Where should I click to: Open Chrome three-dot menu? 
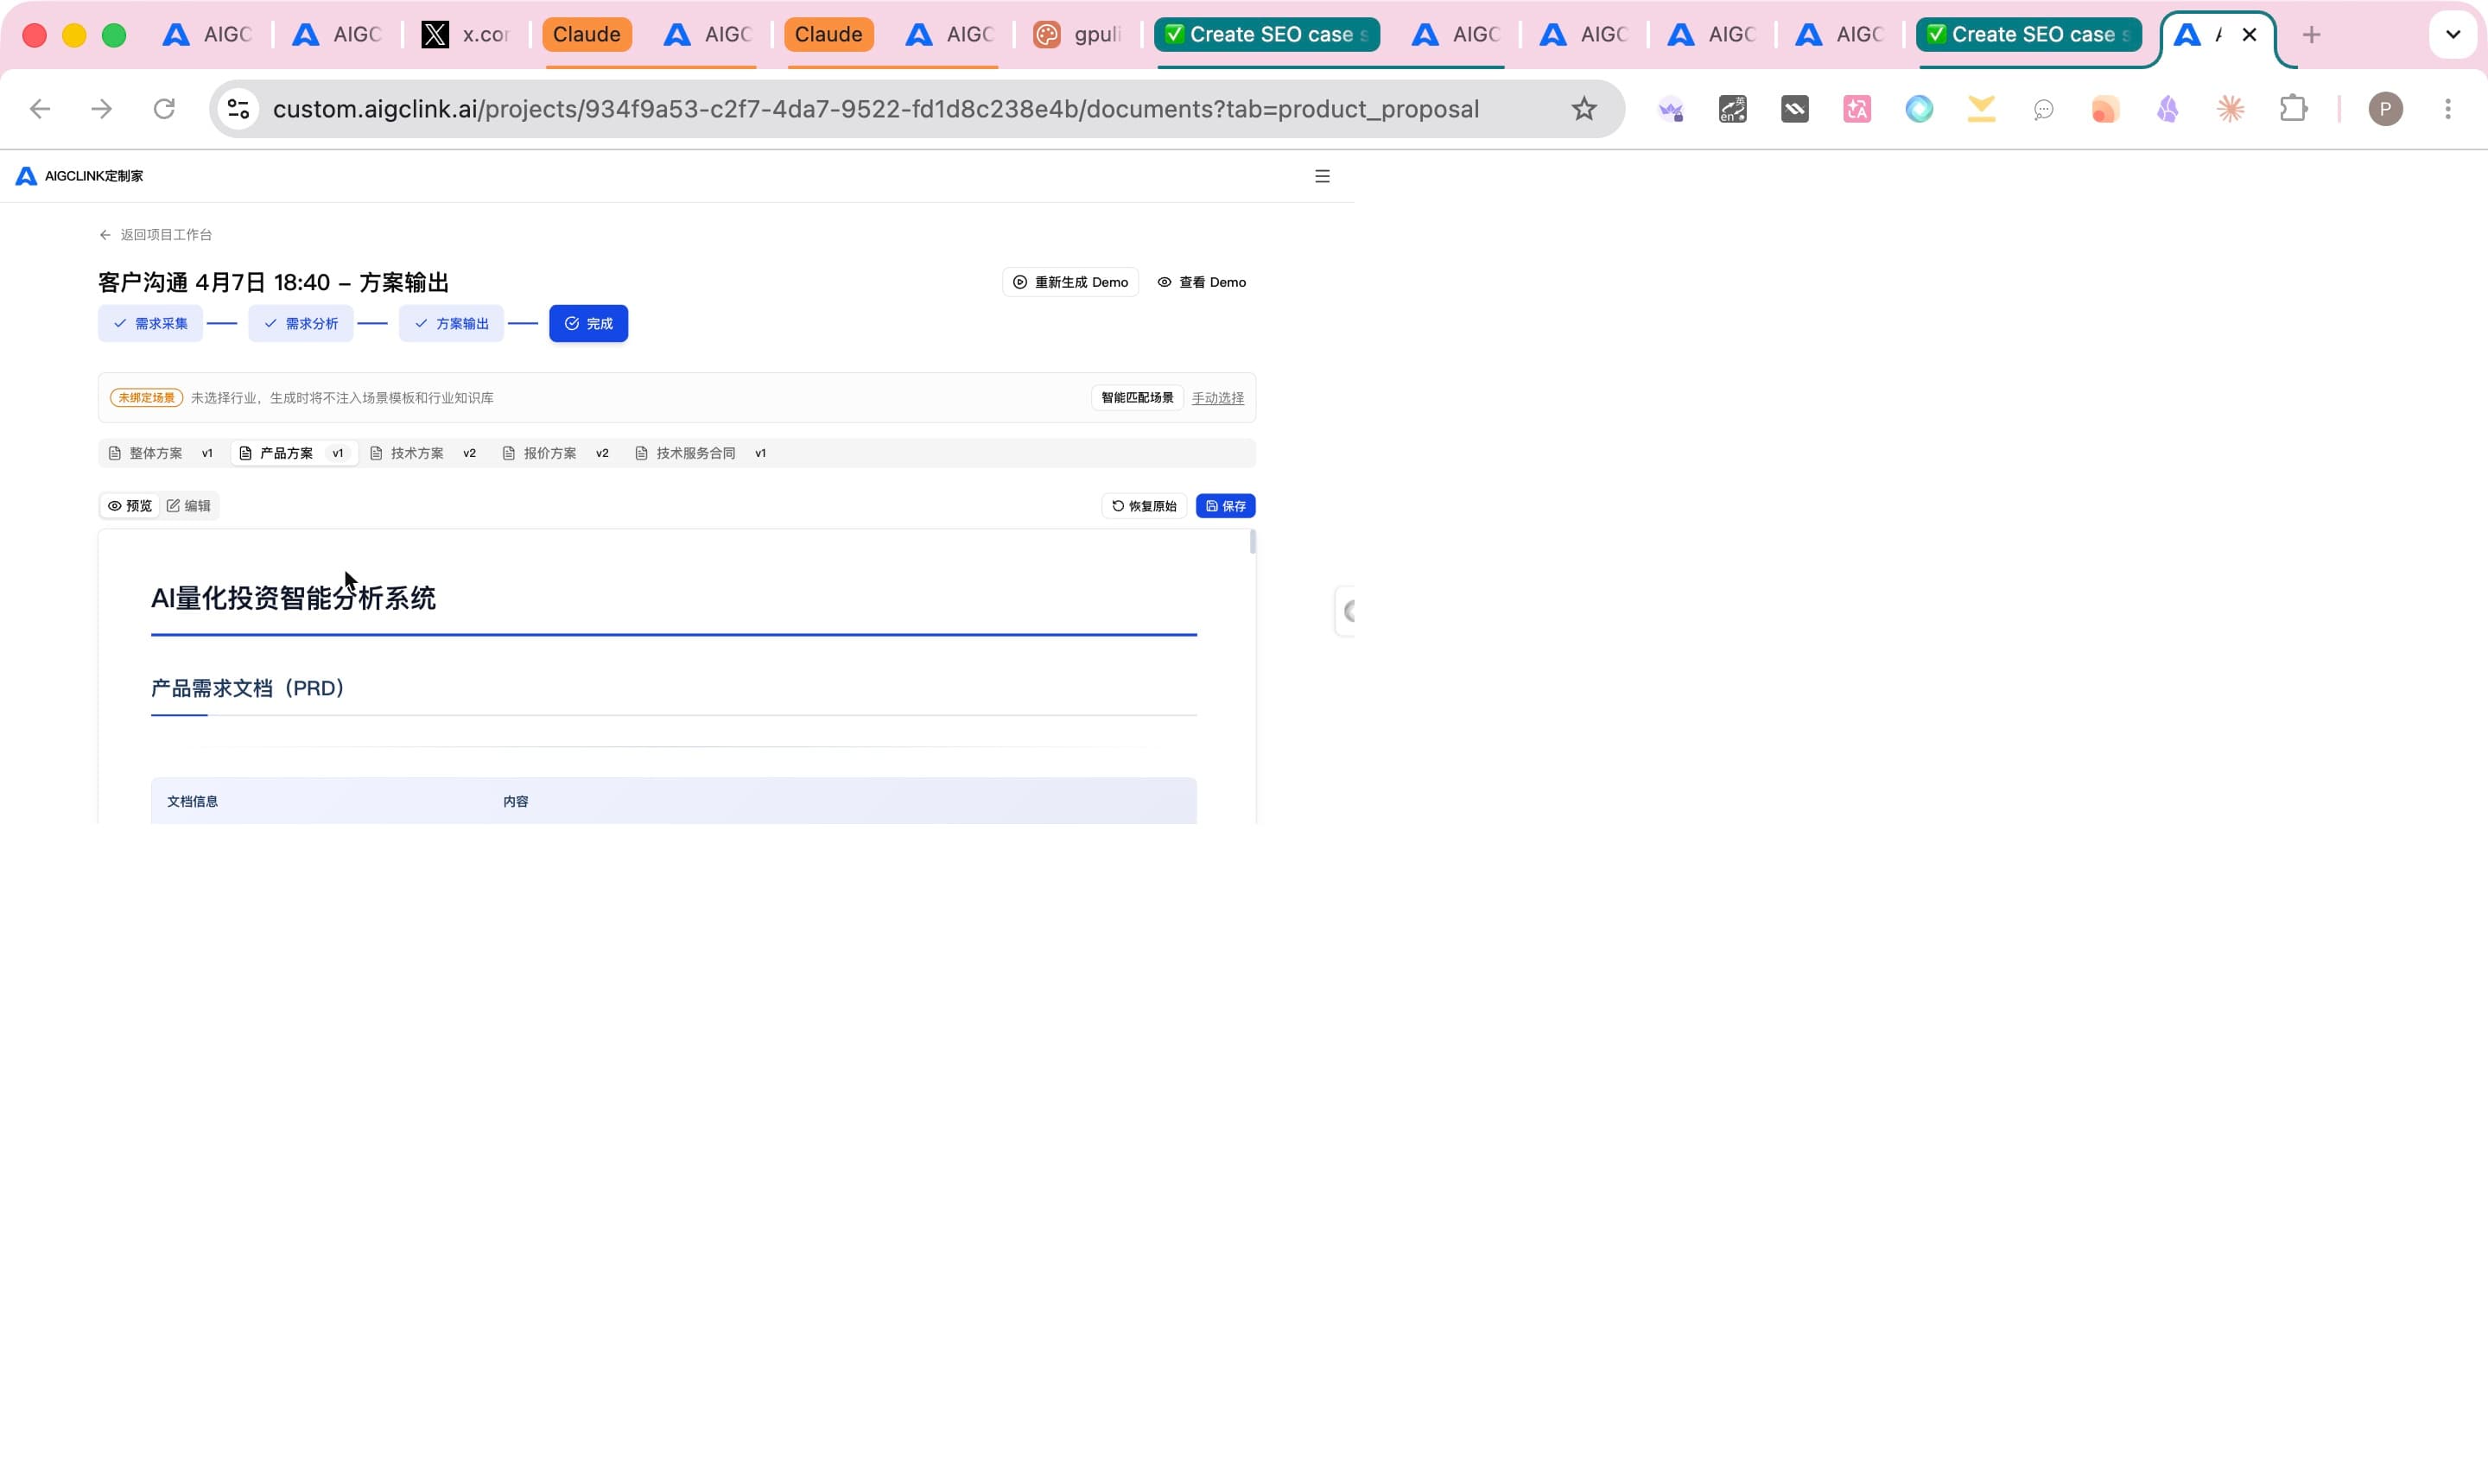click(x=2448, y=109)
